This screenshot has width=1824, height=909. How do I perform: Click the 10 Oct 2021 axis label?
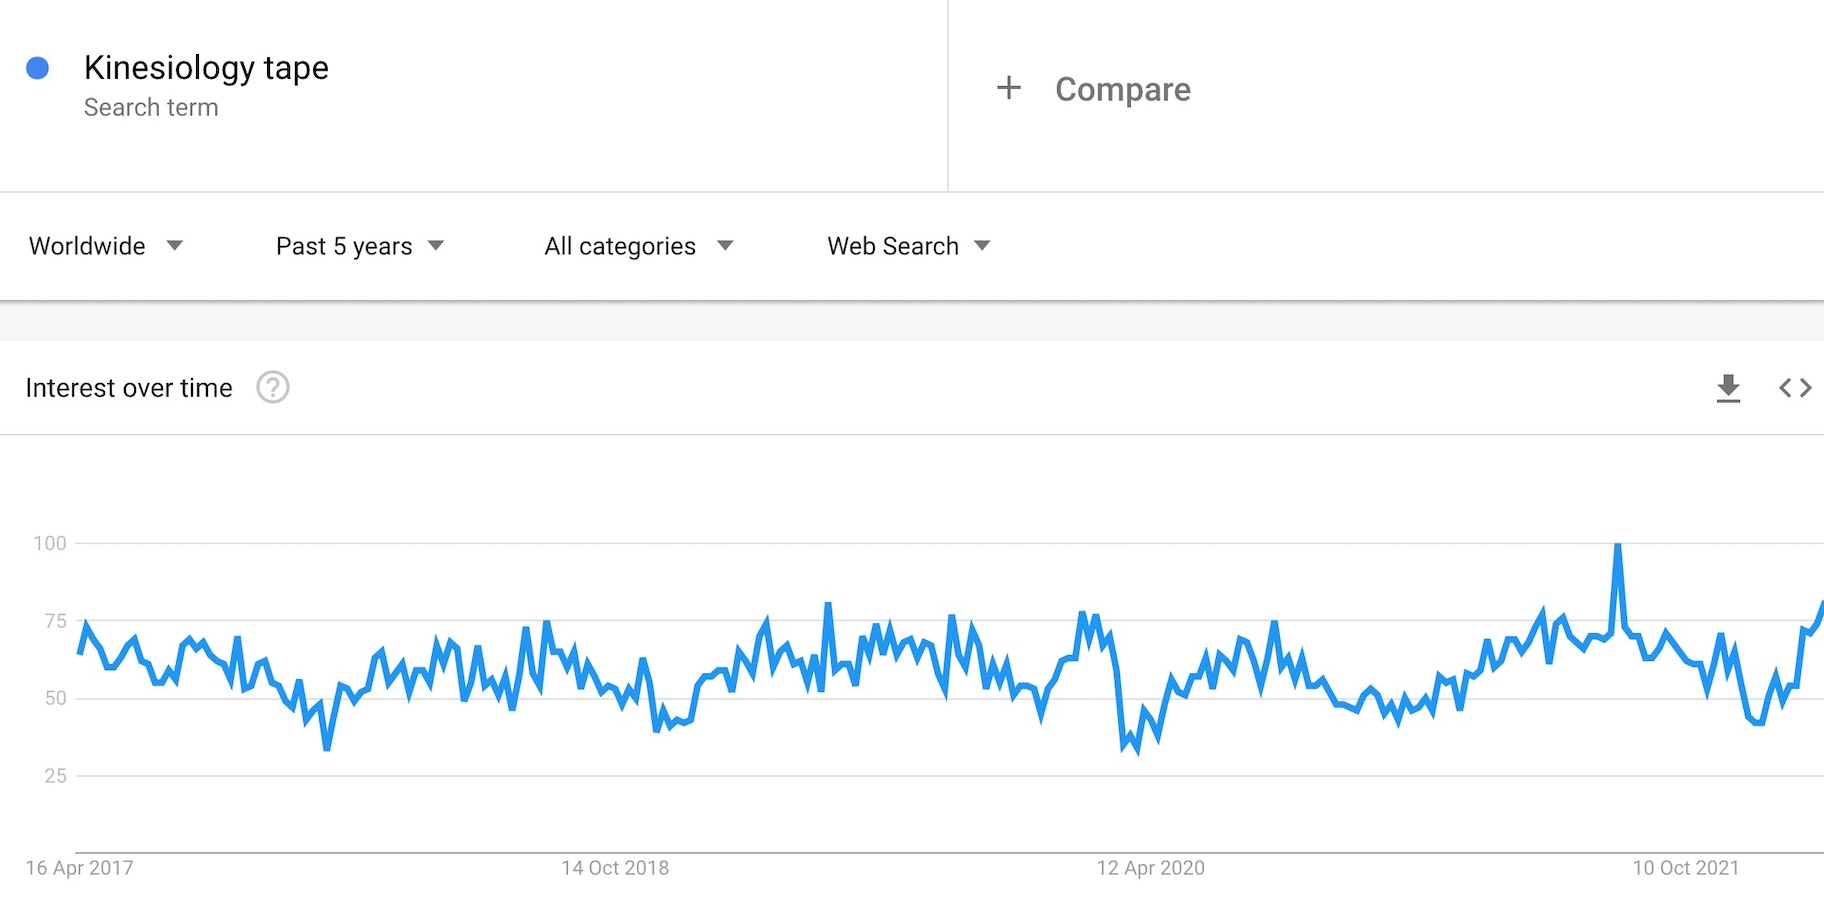[x=1685, y=868]
